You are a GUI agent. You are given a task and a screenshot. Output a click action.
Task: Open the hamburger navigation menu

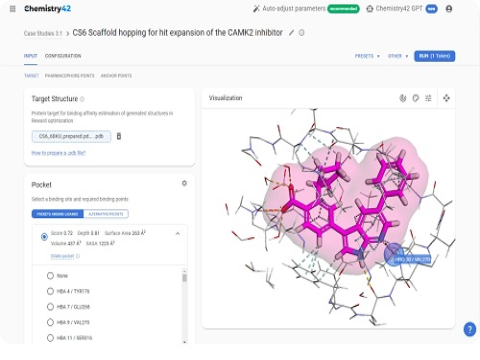pyautogui.click(x=13, y=9)
